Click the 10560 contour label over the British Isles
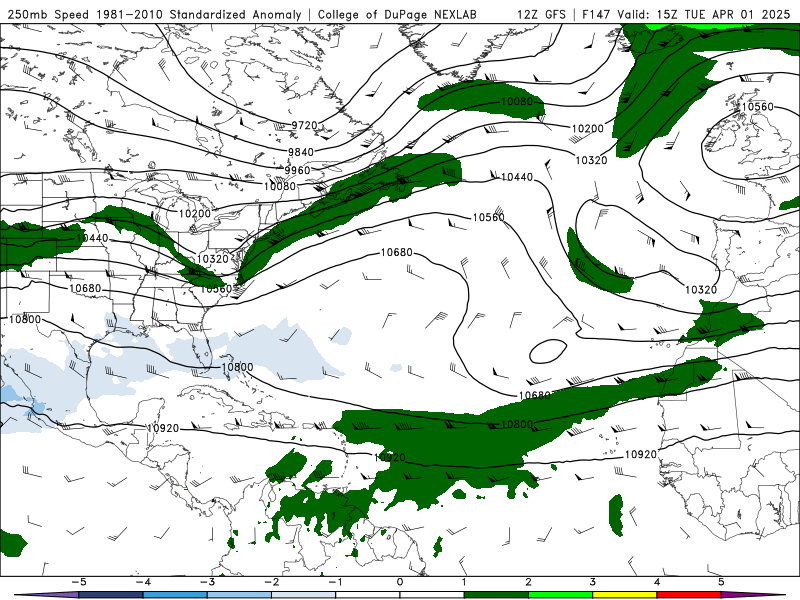 (757, 106)
